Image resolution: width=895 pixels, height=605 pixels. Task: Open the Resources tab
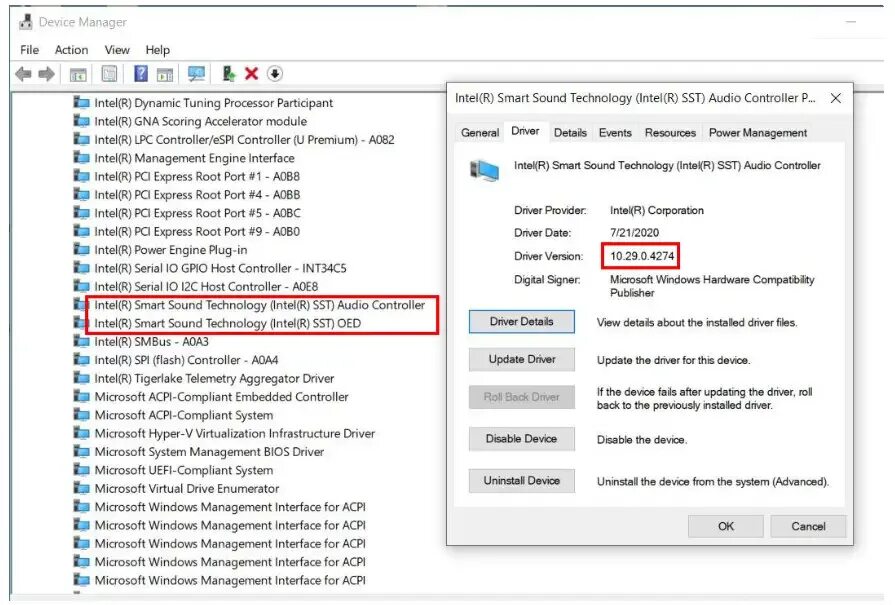[x=670, y=132]
